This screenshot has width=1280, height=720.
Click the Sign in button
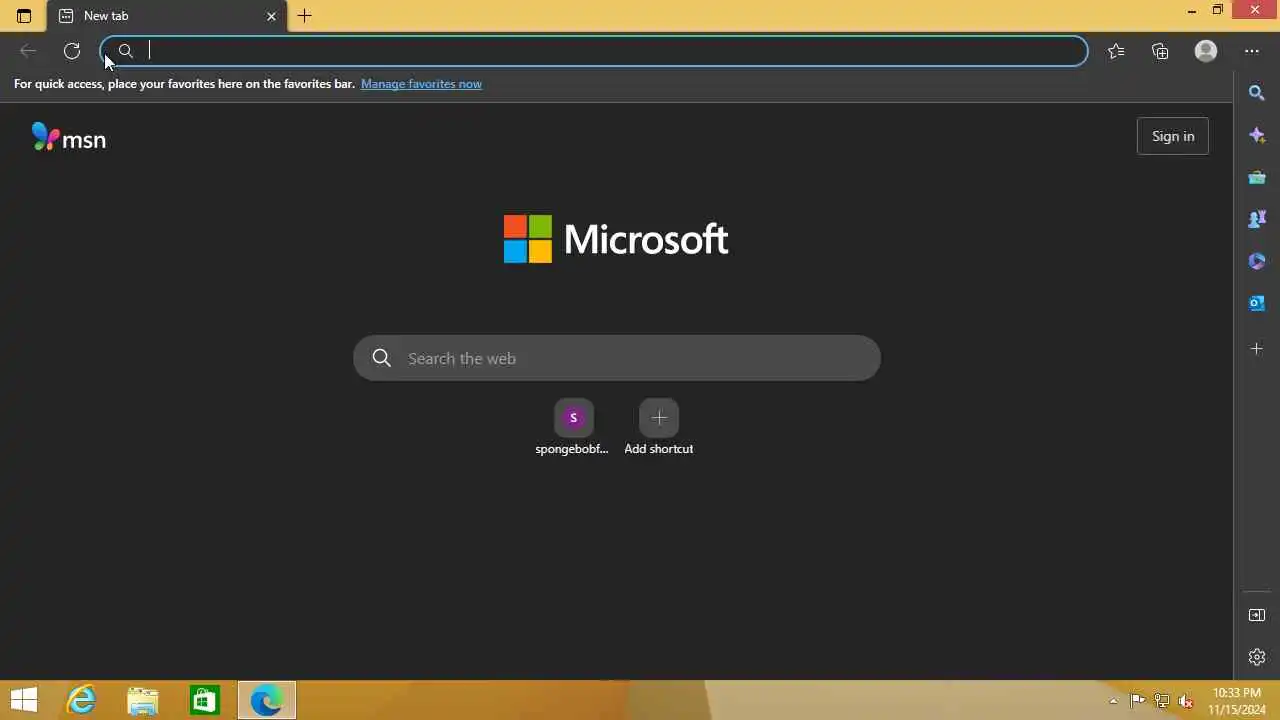click(x=1173, y=136)
